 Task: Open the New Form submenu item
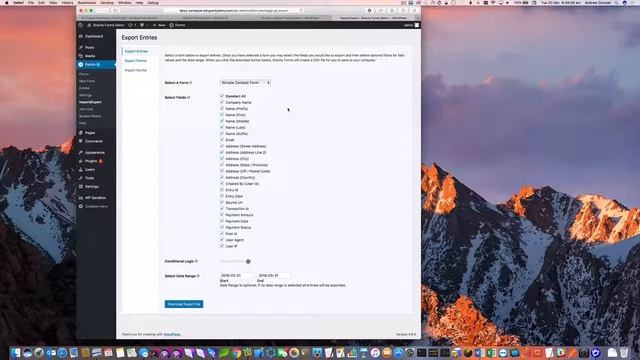tap(87, 81)
